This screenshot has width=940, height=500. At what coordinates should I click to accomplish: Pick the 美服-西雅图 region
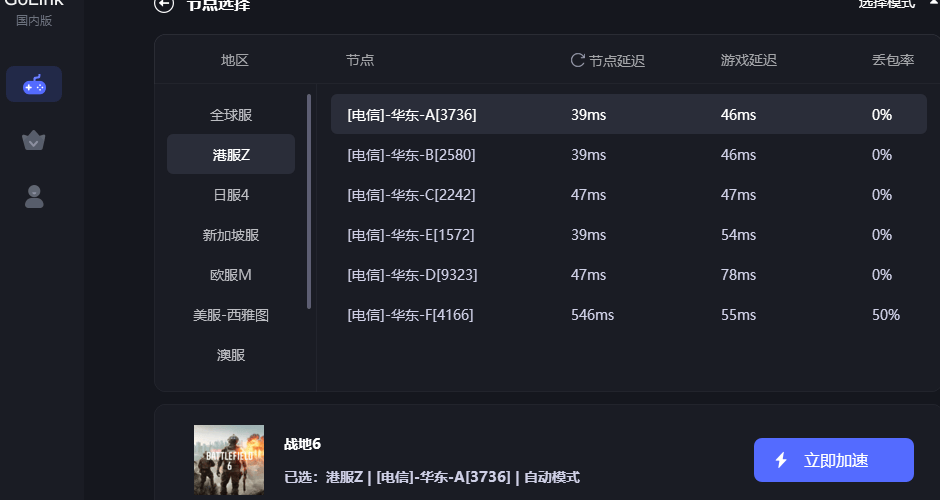click(x=231, y=315)
